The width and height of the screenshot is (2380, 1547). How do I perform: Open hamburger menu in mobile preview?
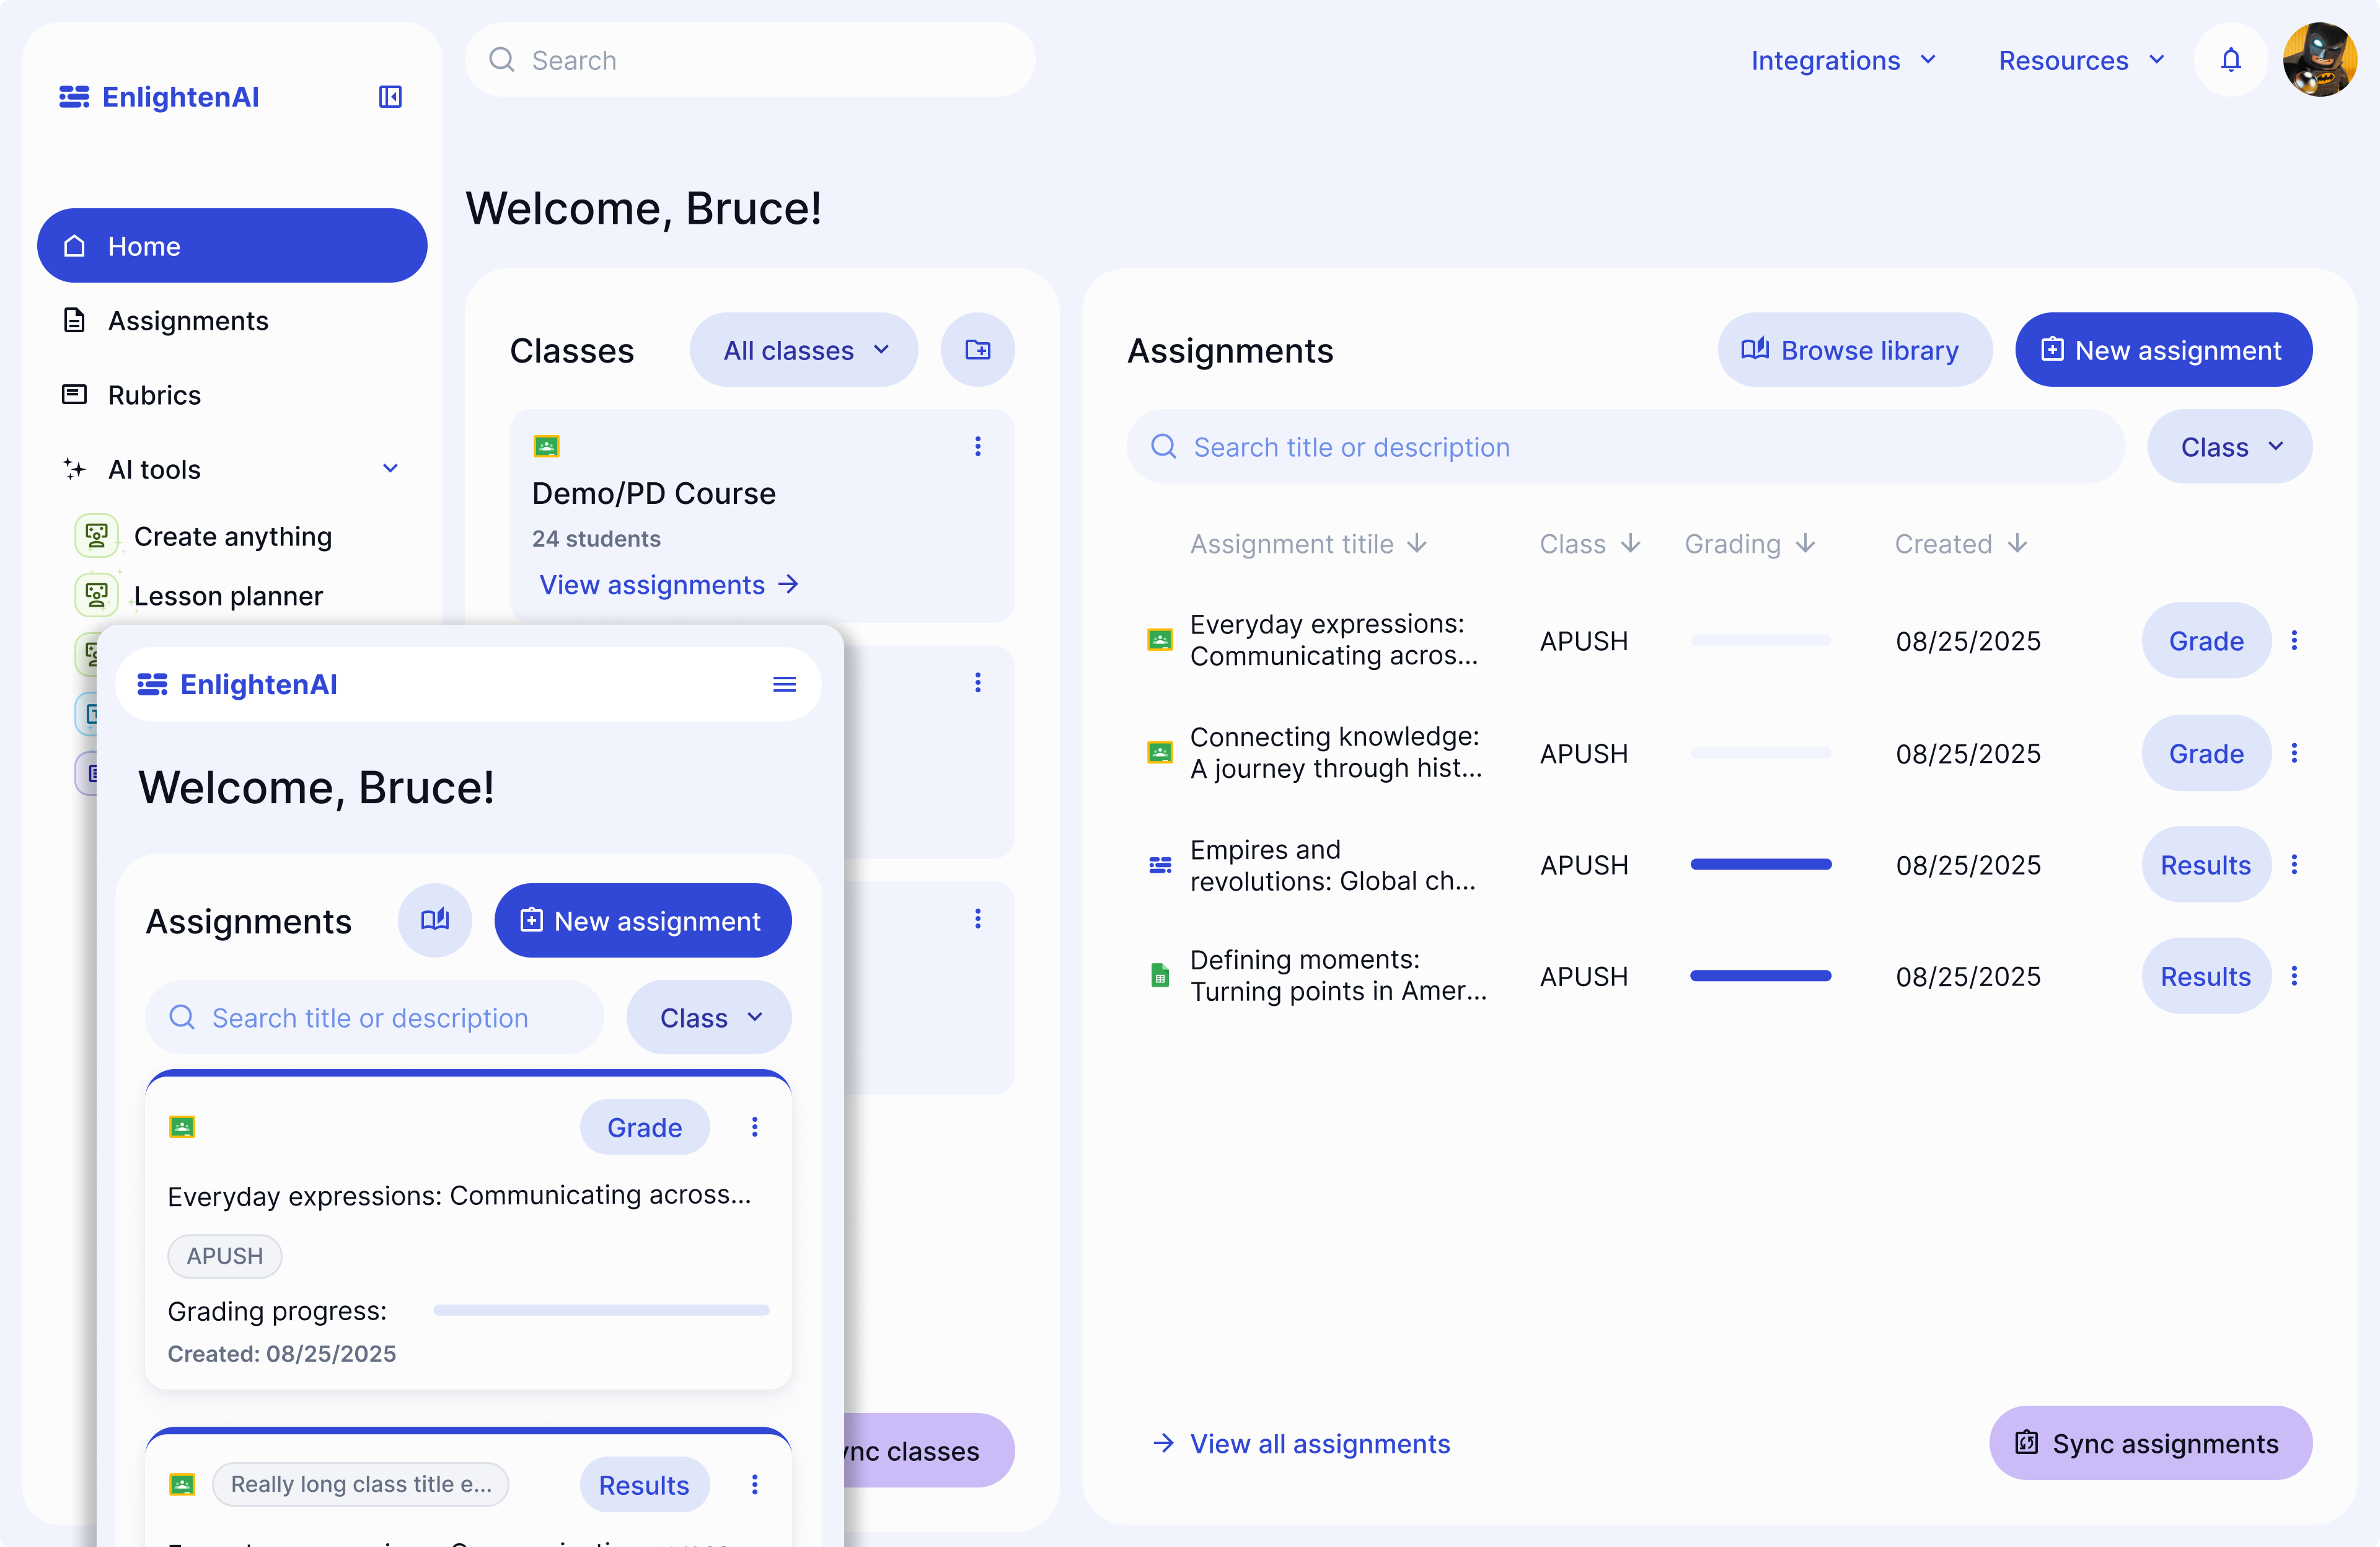click(784, 684)
